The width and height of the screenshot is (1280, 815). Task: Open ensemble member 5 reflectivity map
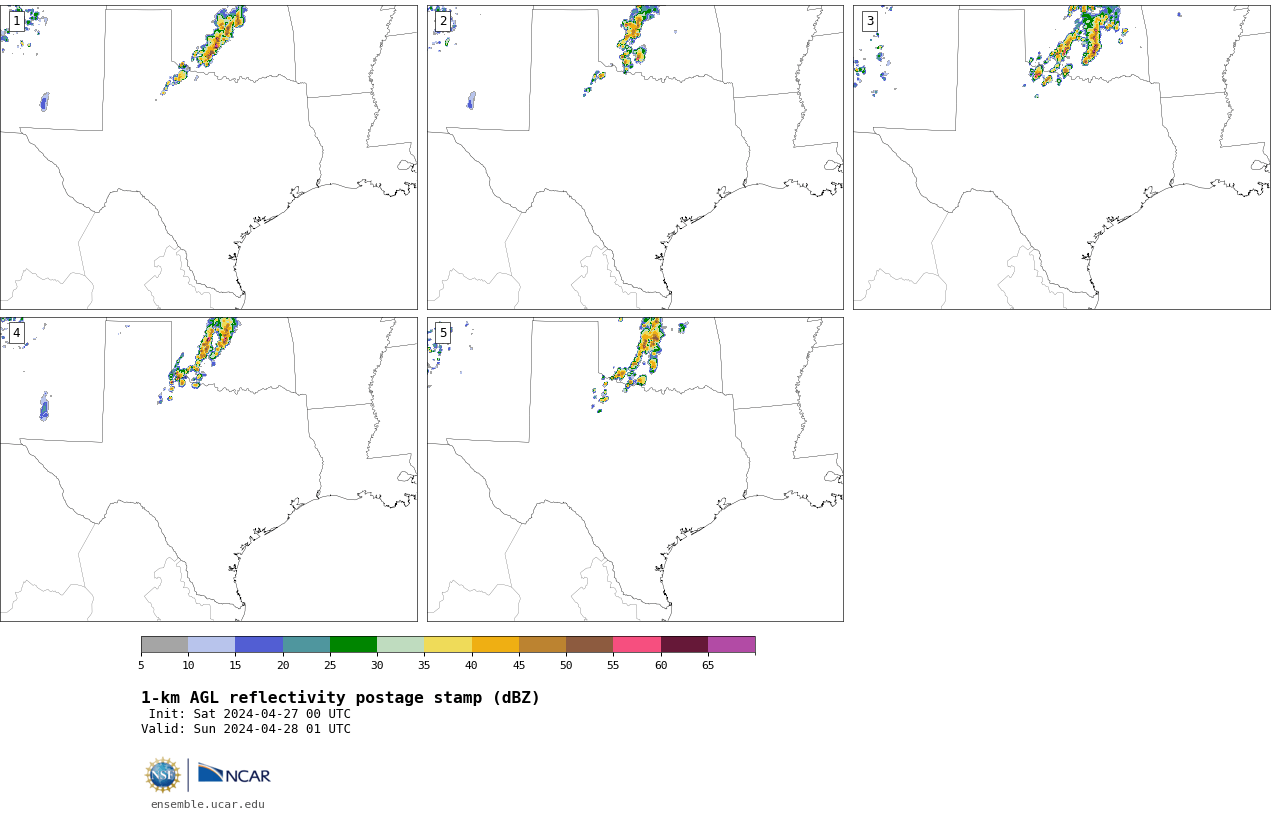pos(635,469)
